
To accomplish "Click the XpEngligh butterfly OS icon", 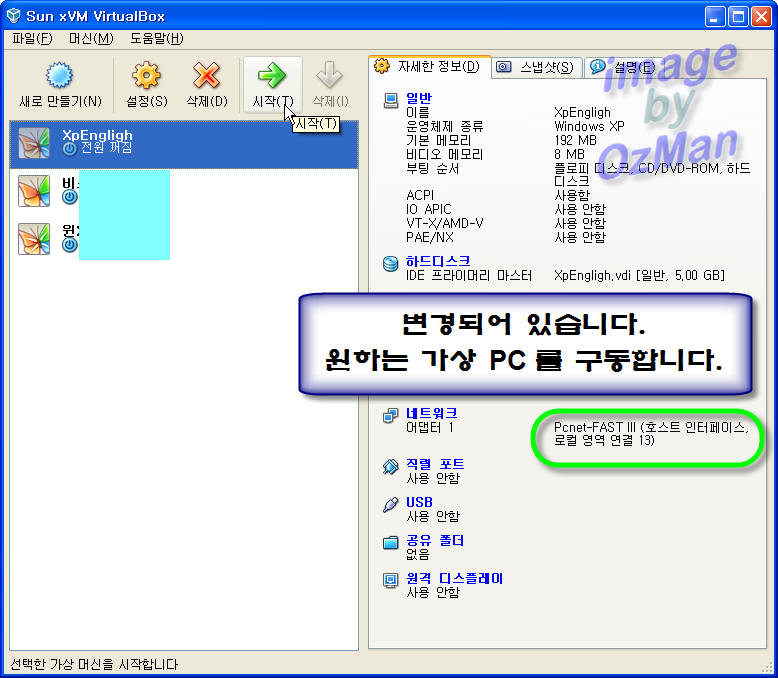I will (34, 143).
